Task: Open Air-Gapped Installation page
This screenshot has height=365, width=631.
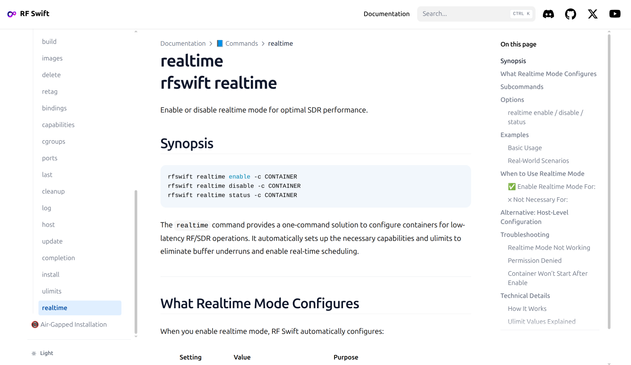Action: 74,324
